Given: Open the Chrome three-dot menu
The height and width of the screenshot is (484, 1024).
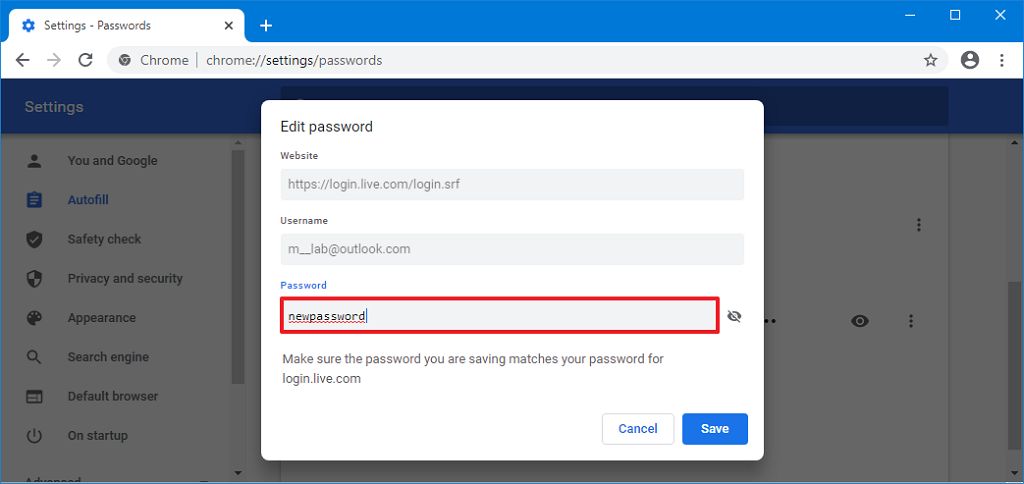Looking at the screenshot, I should pos(1002,60).
